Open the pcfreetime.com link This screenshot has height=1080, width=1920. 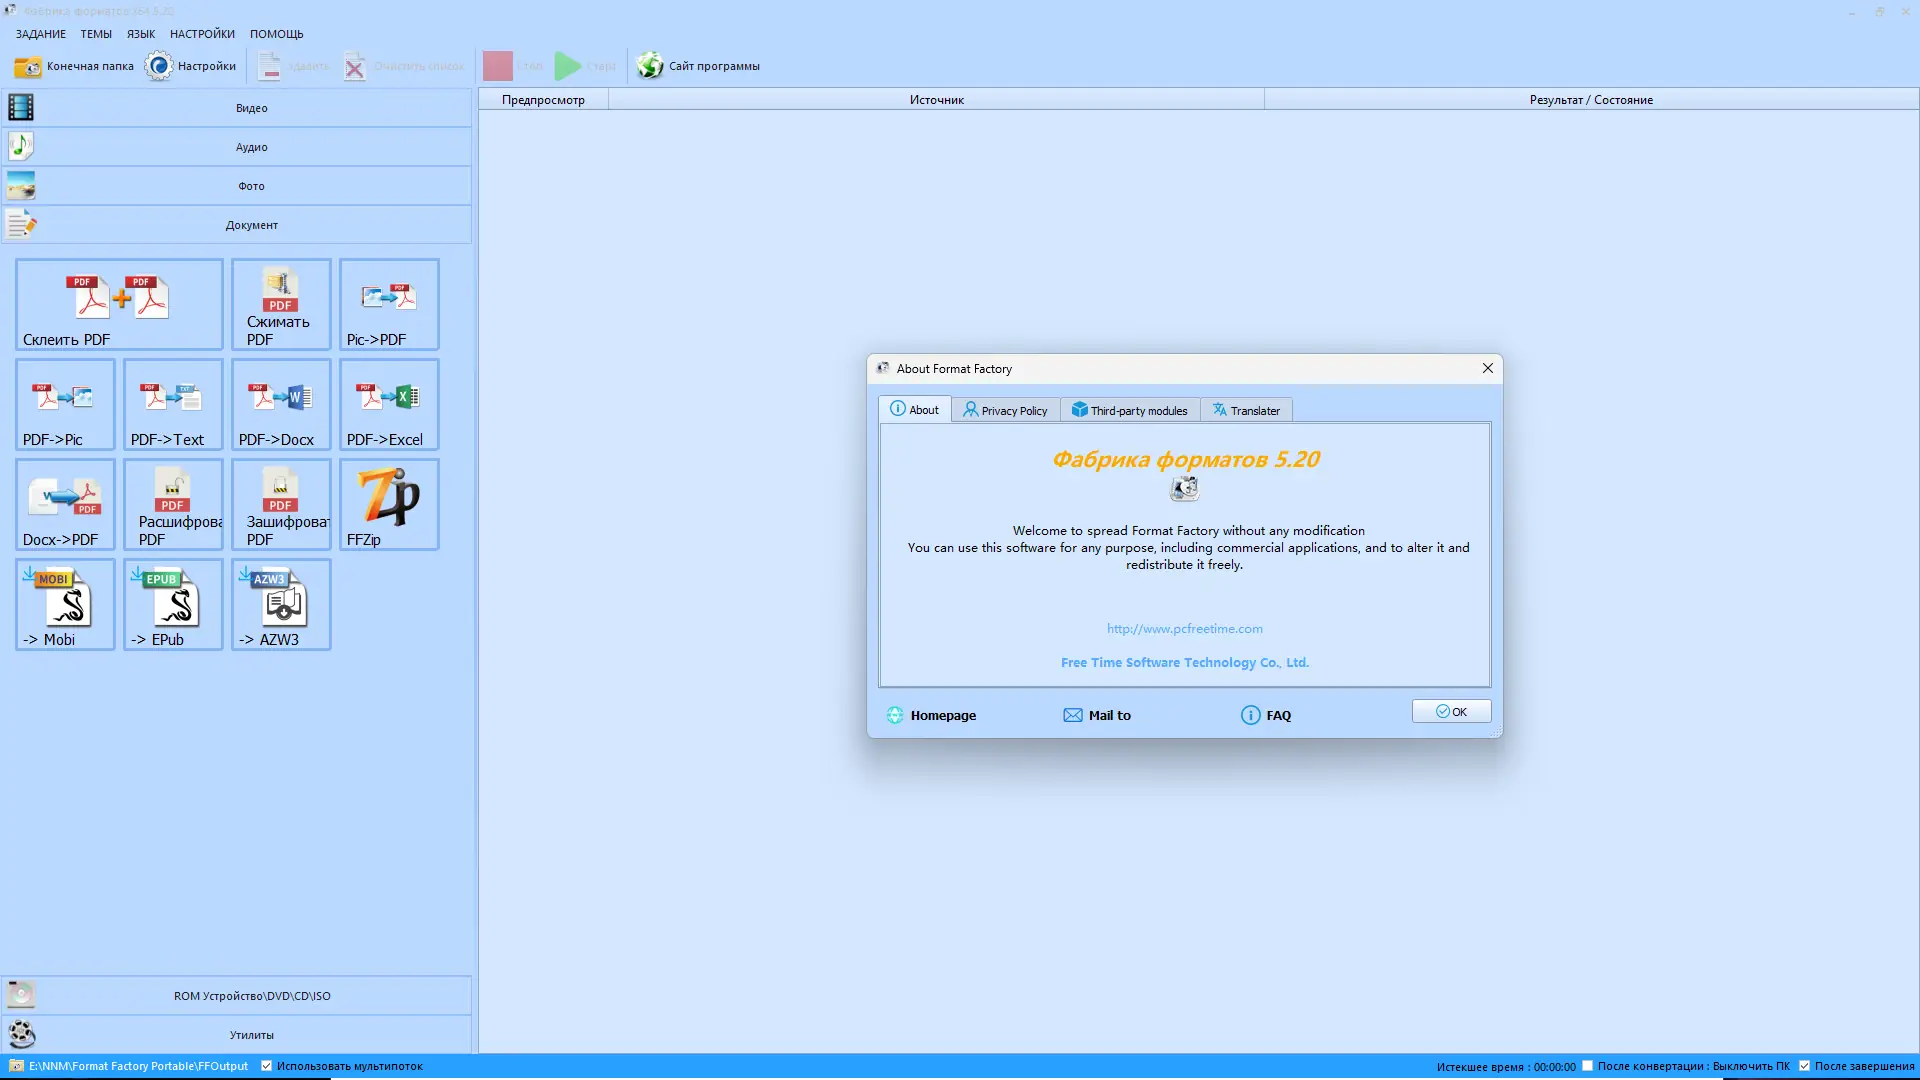point(1184,629)
